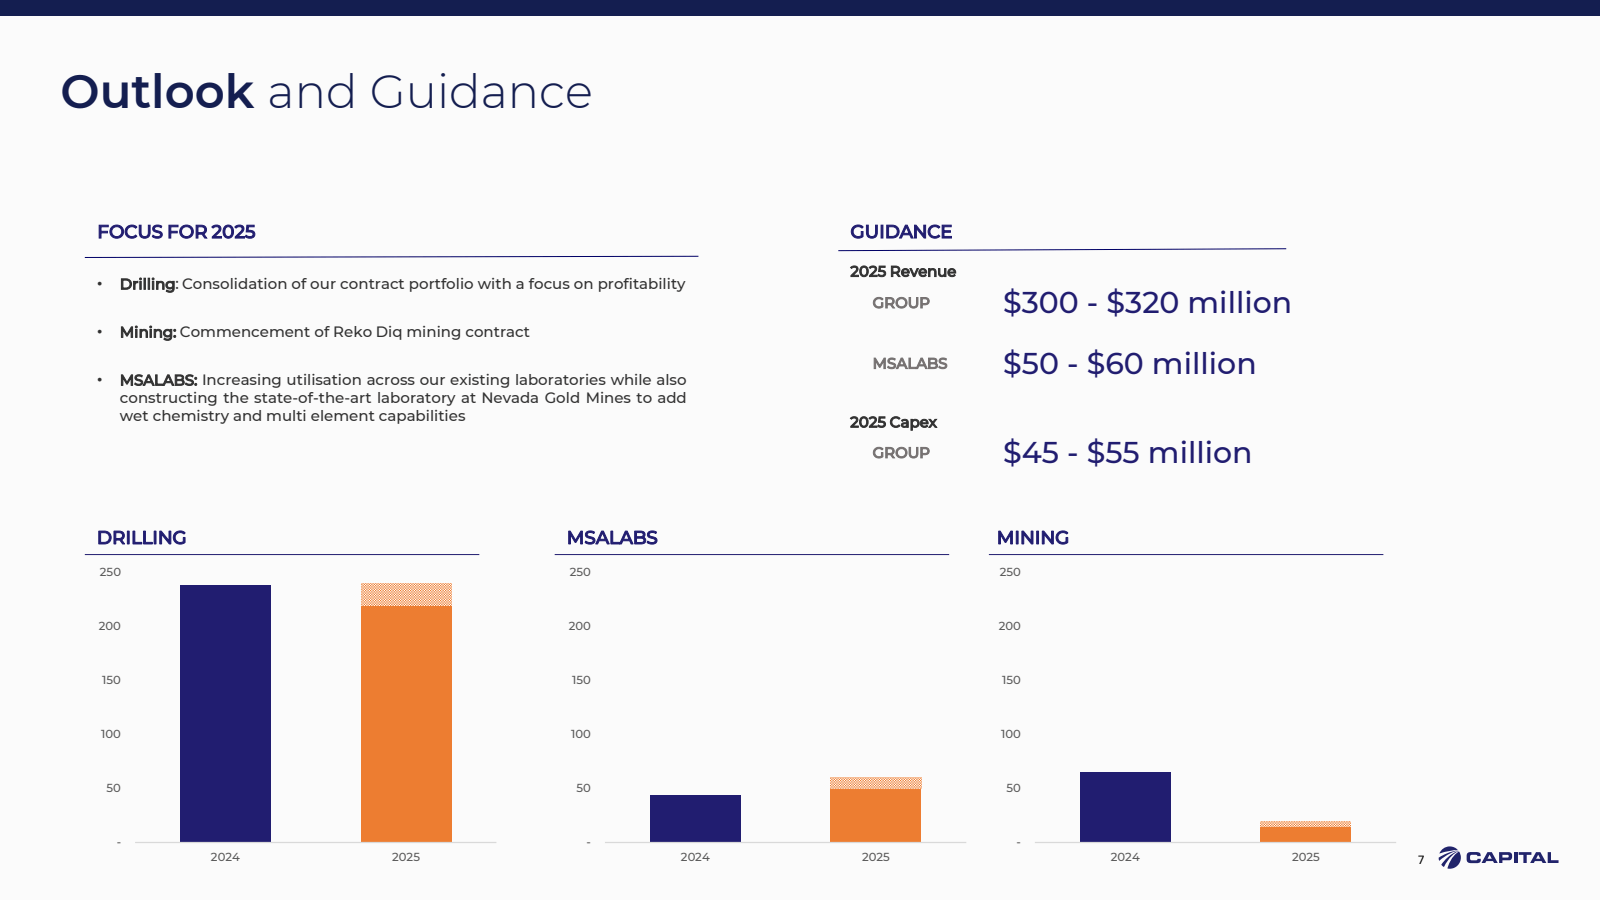Viewport: 1600px width, 900px height.
Task: Click the Drilling 2024 navy bar
Action: tap(225, 713)
